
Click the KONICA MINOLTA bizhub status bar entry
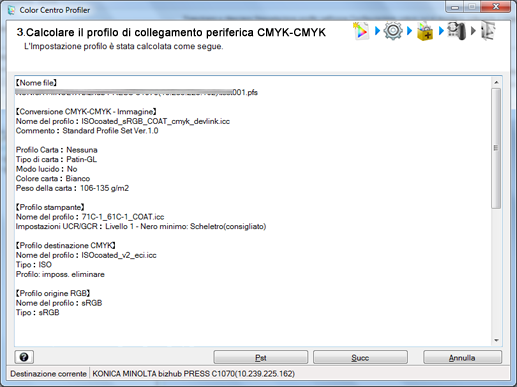[193, 374]
